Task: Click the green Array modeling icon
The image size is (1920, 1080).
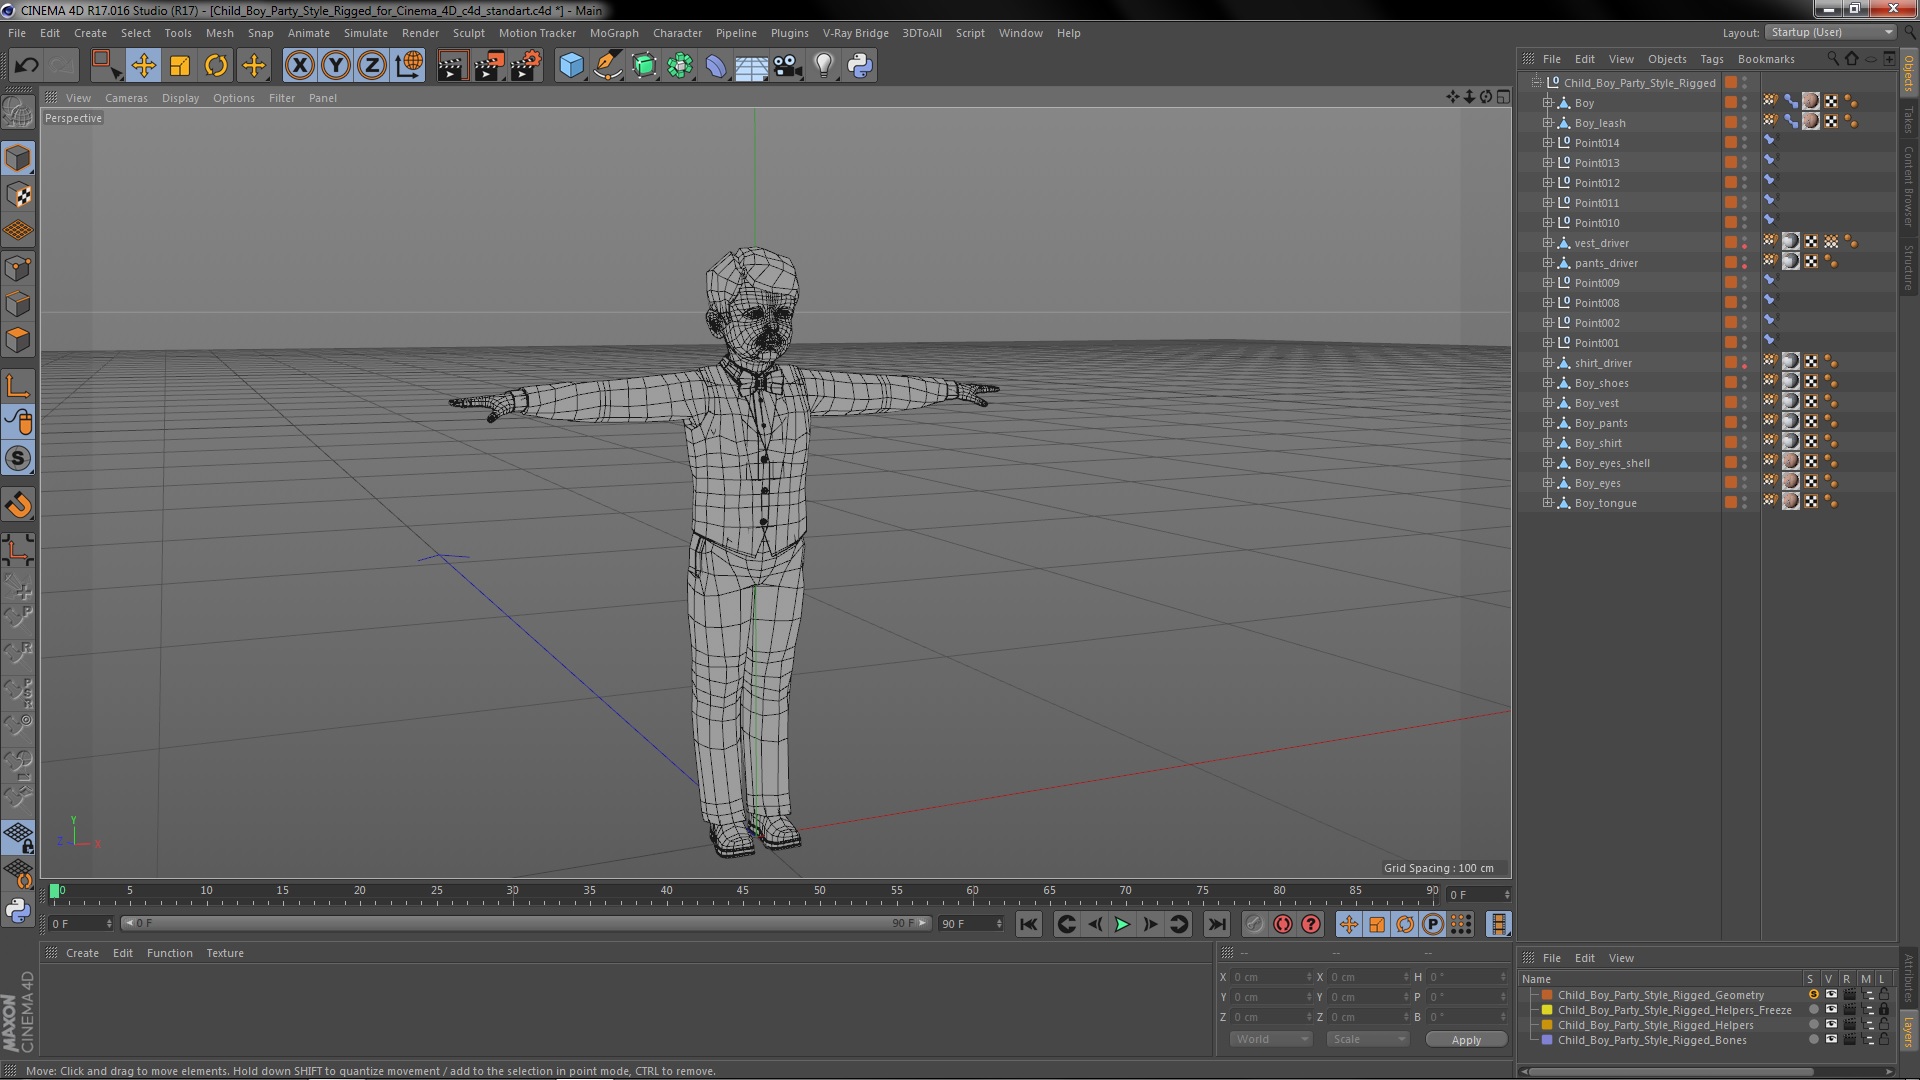Action: point(680,66)
